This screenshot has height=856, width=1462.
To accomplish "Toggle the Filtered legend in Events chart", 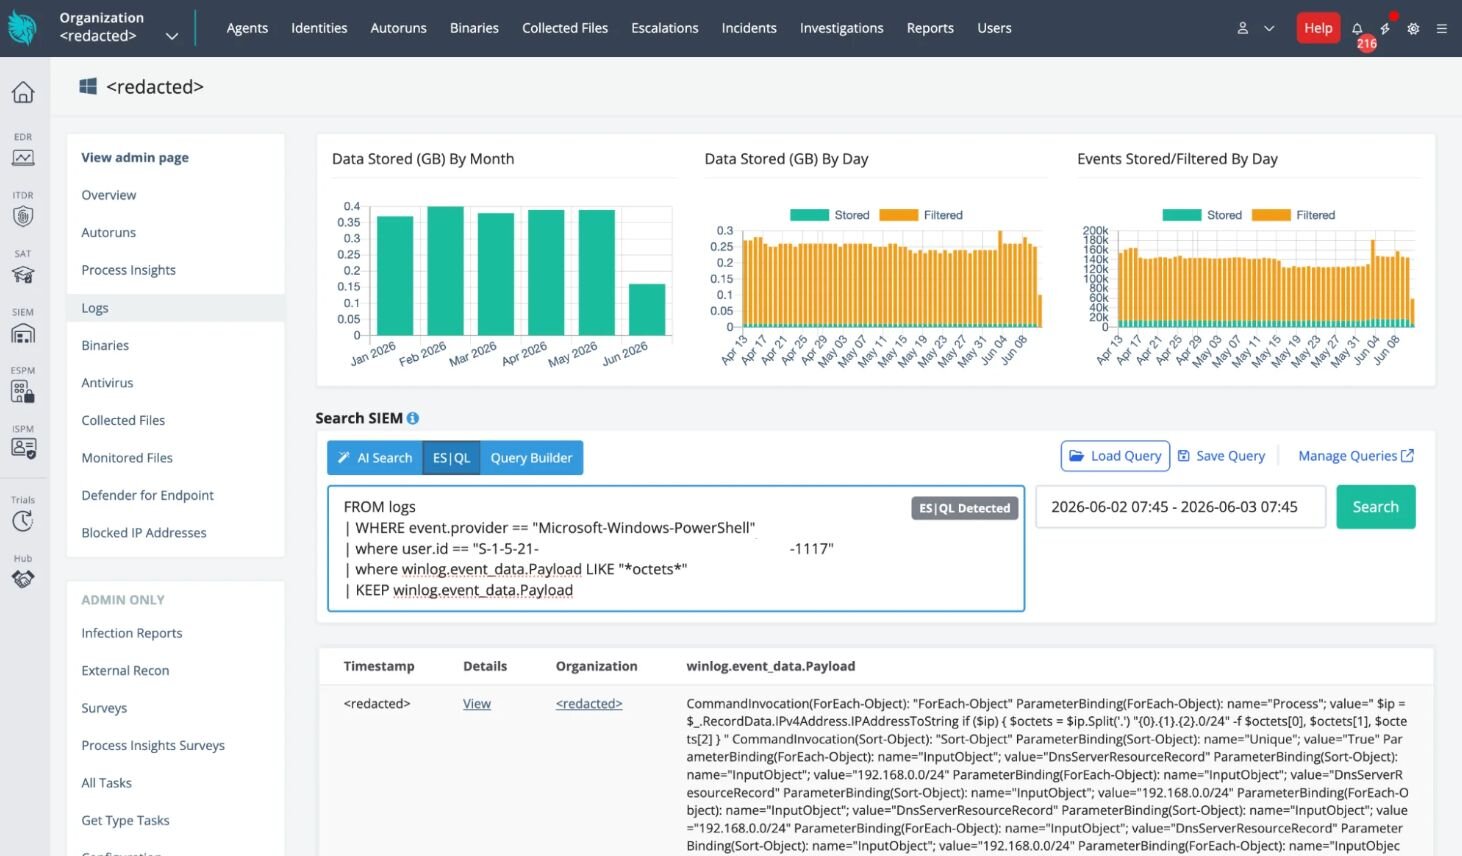I will point(1293,215).
